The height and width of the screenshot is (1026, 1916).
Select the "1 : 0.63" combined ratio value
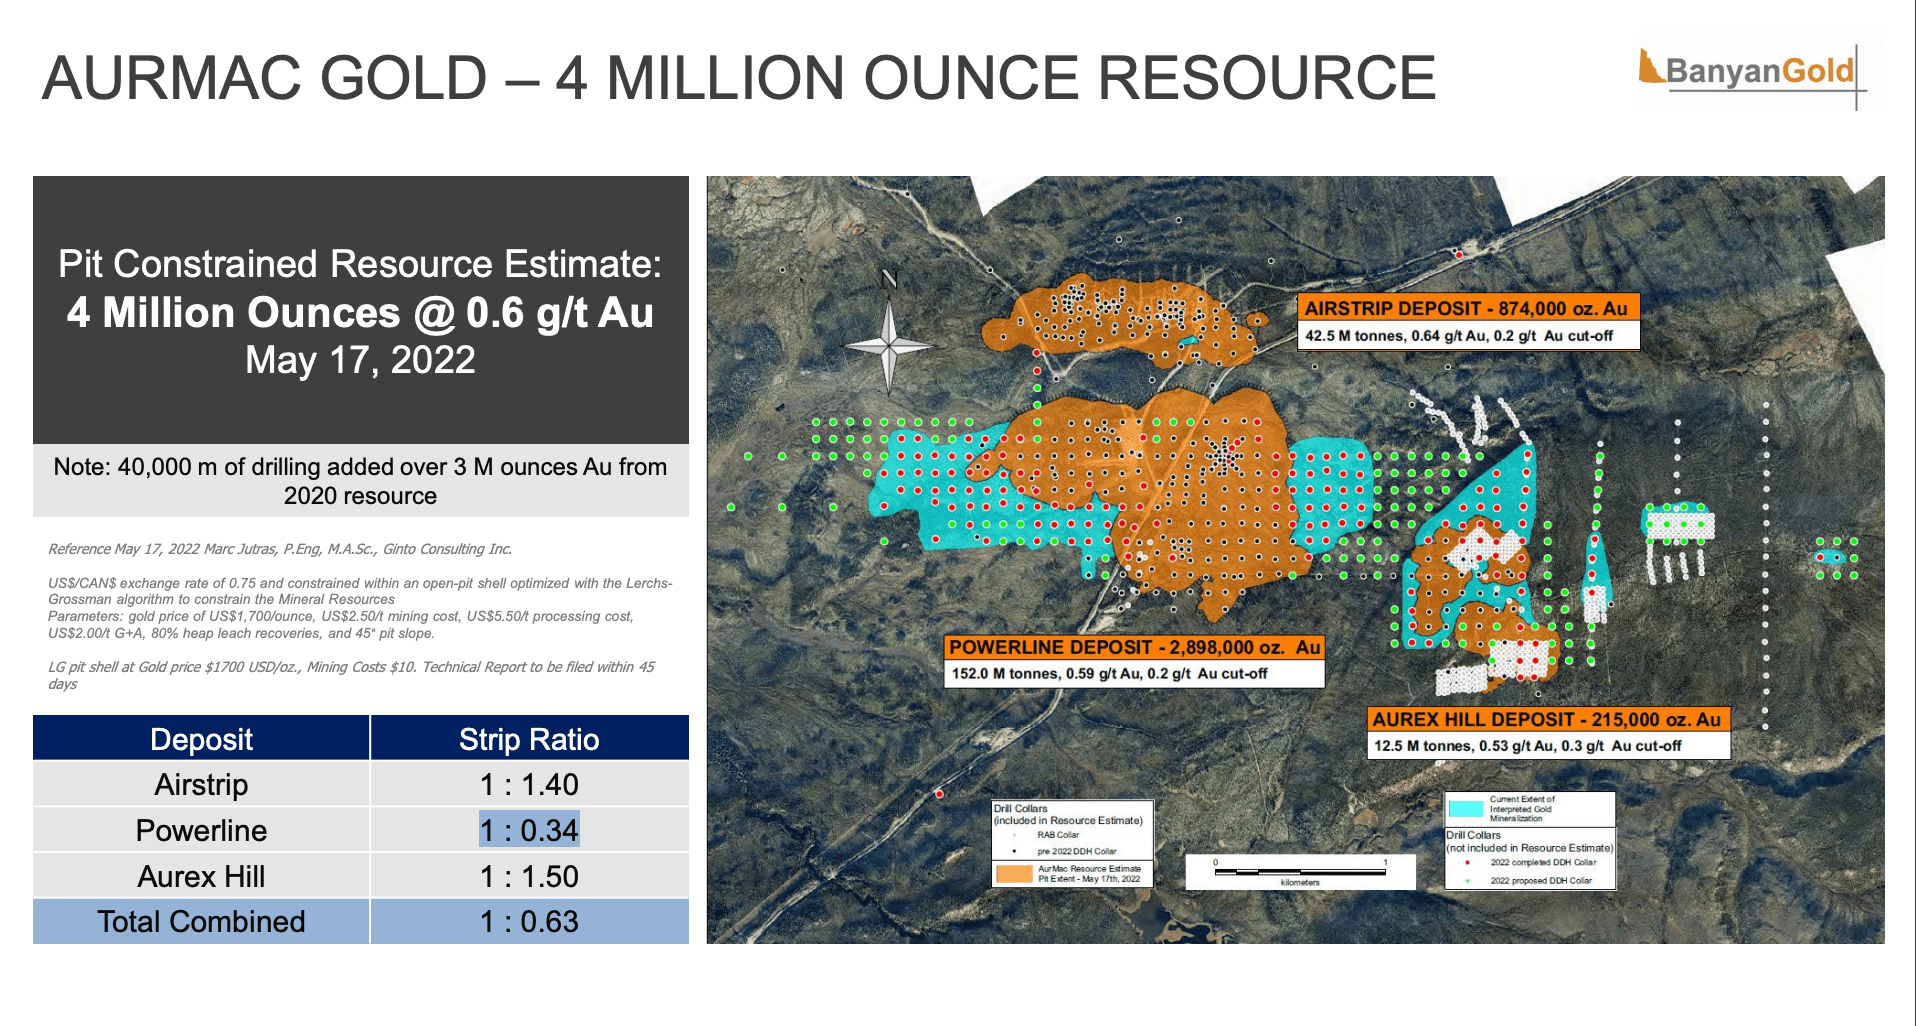[529, 922]
